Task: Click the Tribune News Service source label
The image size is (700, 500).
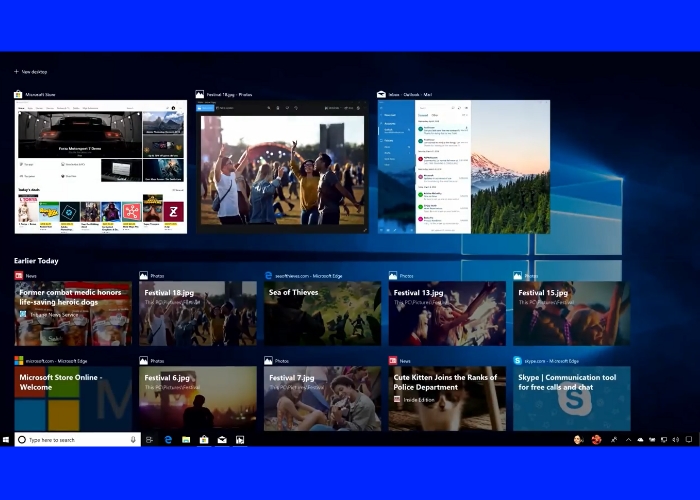Action: click(54, 315)
